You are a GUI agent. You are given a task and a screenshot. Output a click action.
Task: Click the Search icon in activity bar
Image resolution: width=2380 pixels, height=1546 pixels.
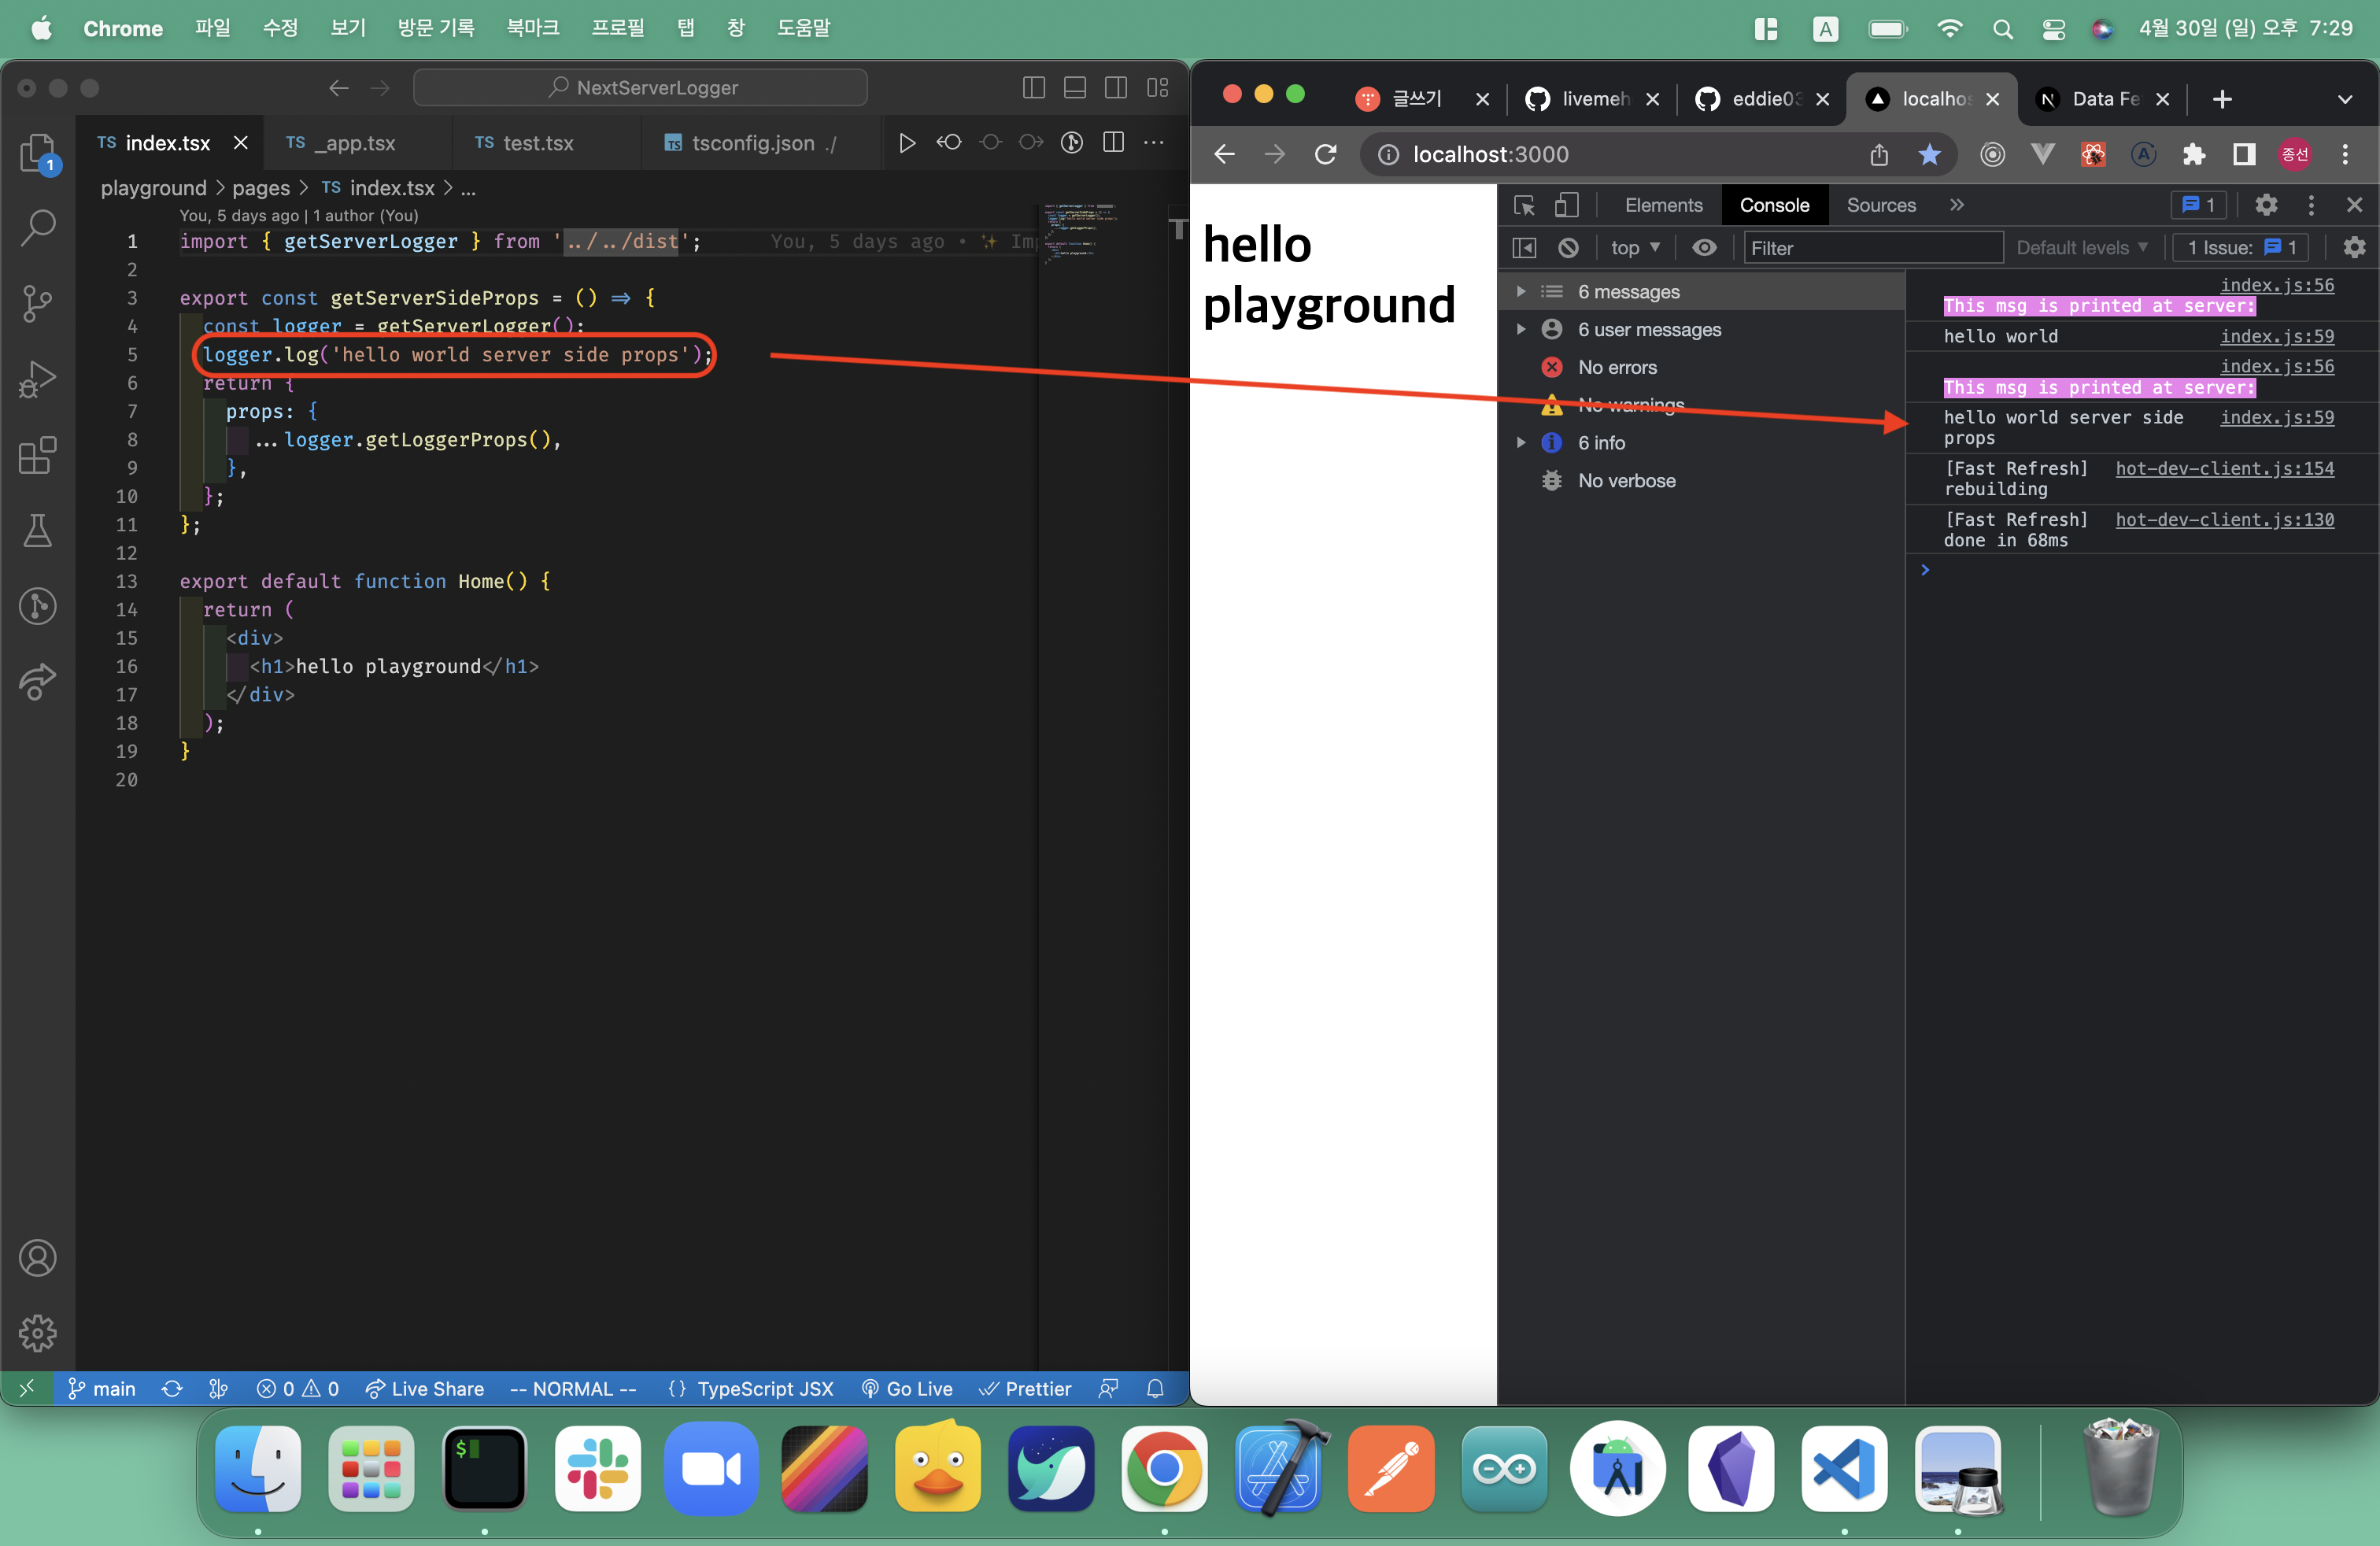(x=37, y=227)
